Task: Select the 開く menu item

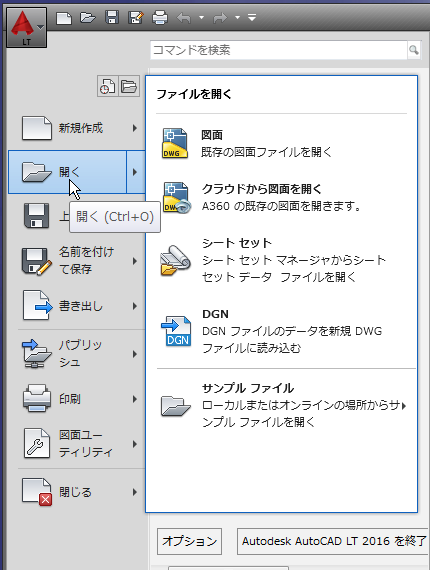Action: [67, 172]
